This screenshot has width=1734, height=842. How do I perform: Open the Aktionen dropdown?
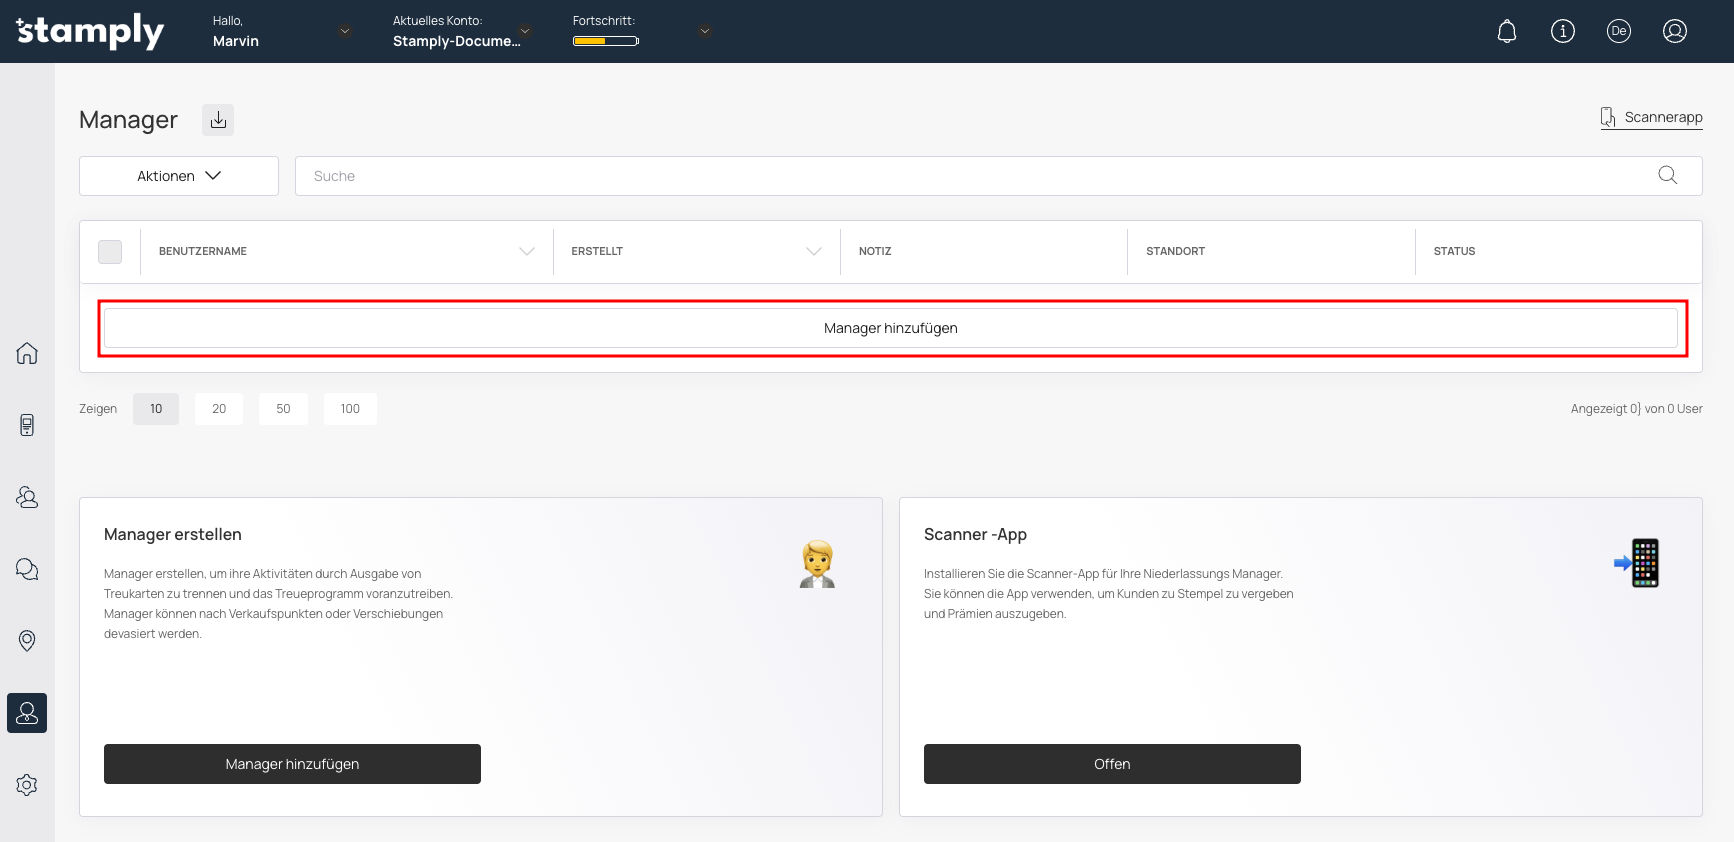179,176
